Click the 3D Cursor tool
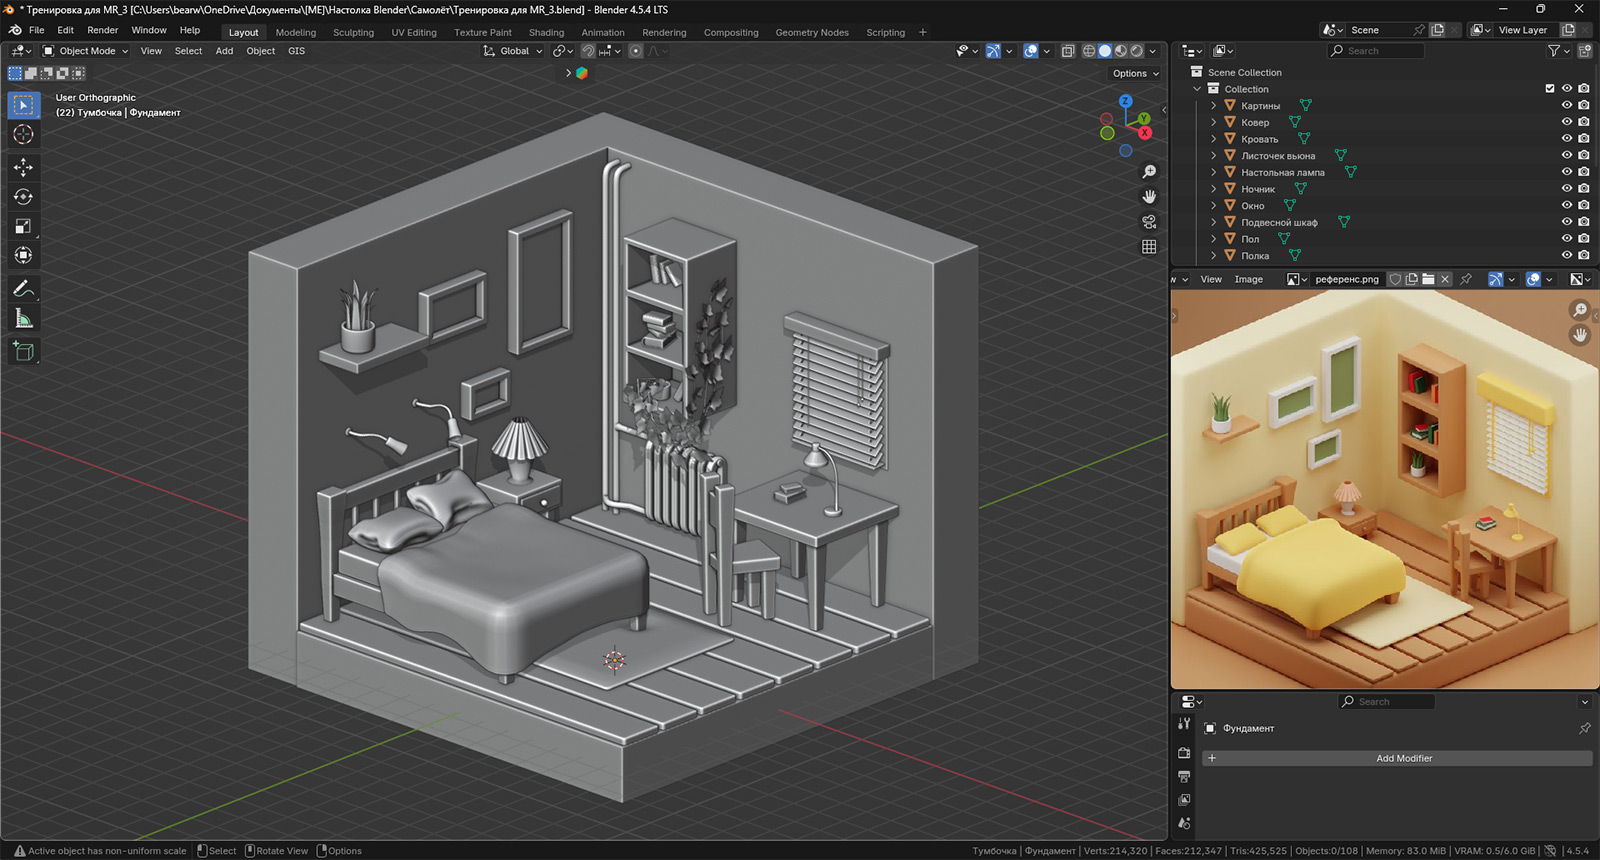Image resolution: width=1600 pixels, height=860 pixels. [23, 134]
